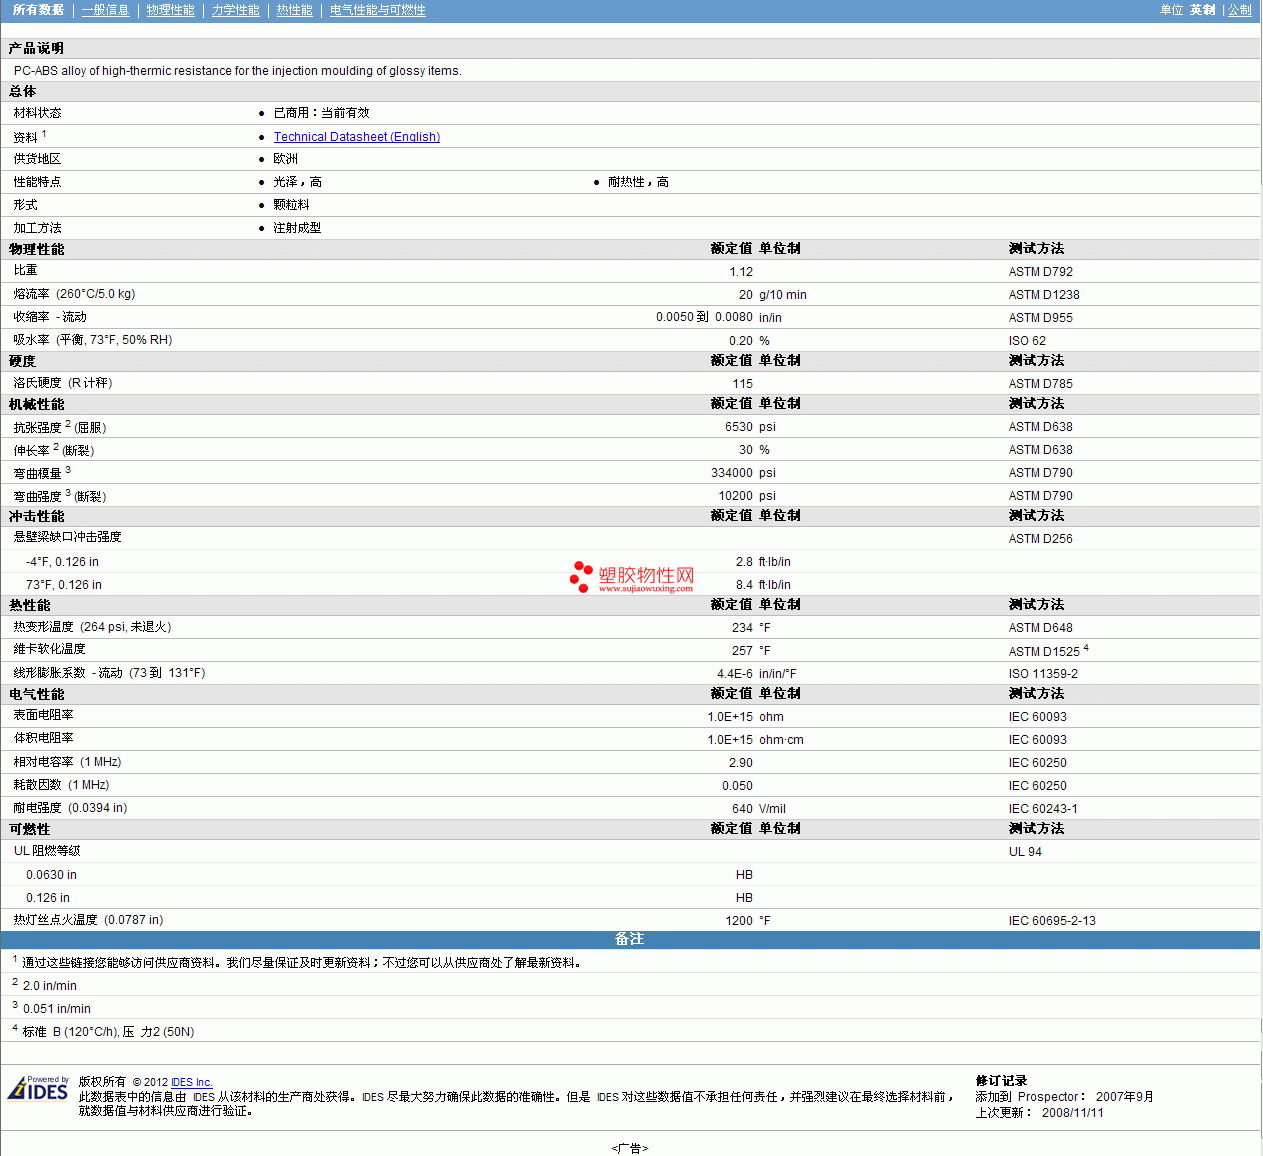Select IEC 60243-1 test method

point(1043,809)
